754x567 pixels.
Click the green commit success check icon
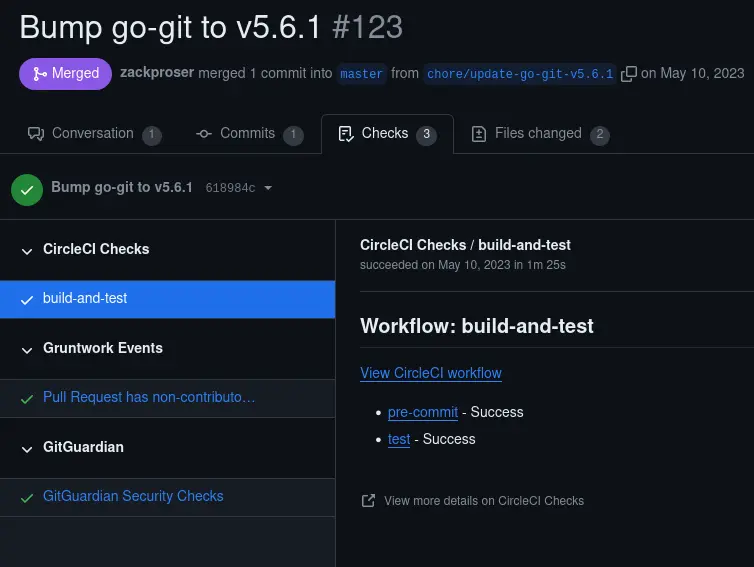(27, 188)
